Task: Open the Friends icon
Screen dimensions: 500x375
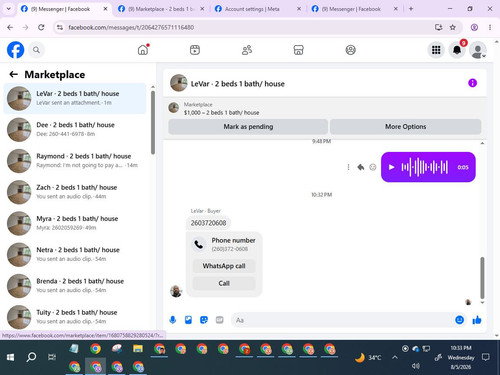Action: point(247,50)
